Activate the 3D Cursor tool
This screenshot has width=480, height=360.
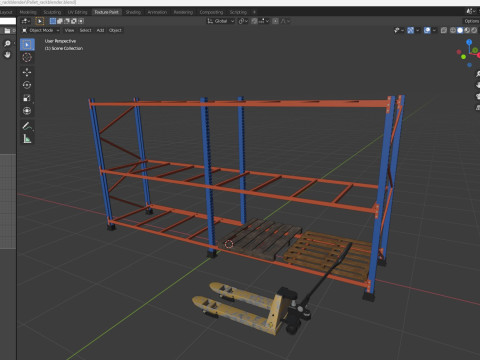click(27, 57)
